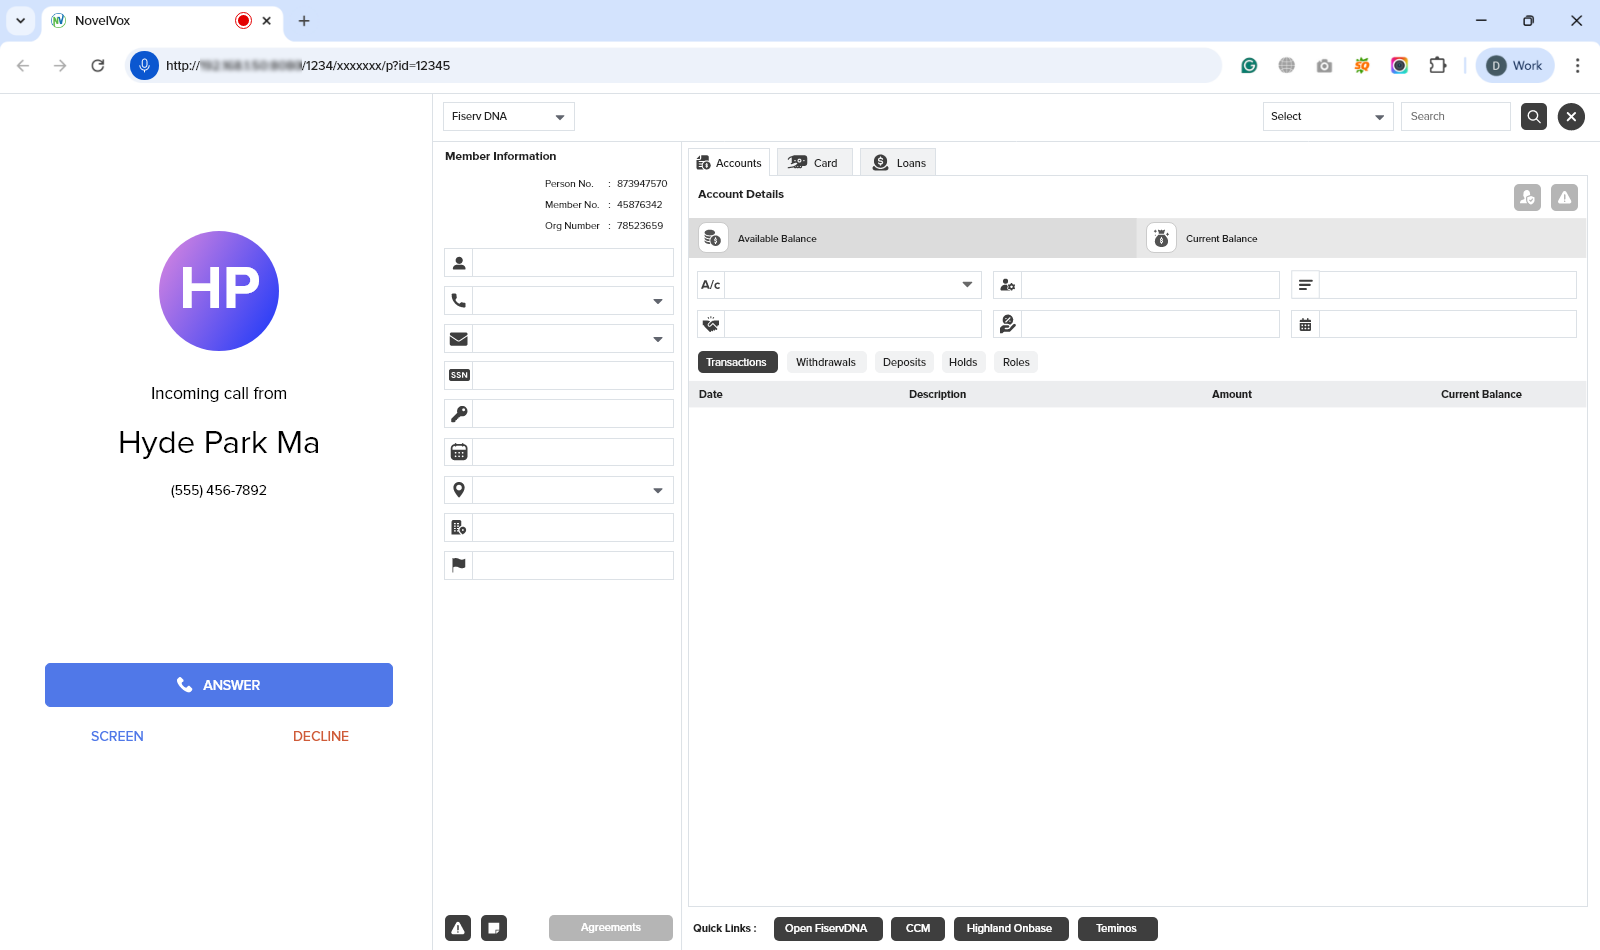This screenshot has height=950, width=1600.
Task: Click the magnifier search button
Action: pyautogui.click(x=1533, y=117)
